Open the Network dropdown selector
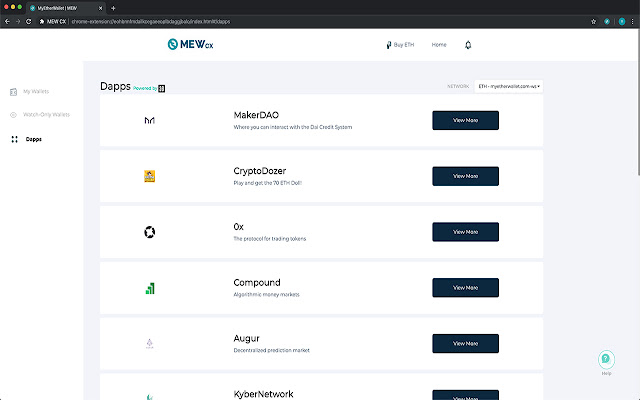Screen dimensions: 640x400 coord(509,87)
